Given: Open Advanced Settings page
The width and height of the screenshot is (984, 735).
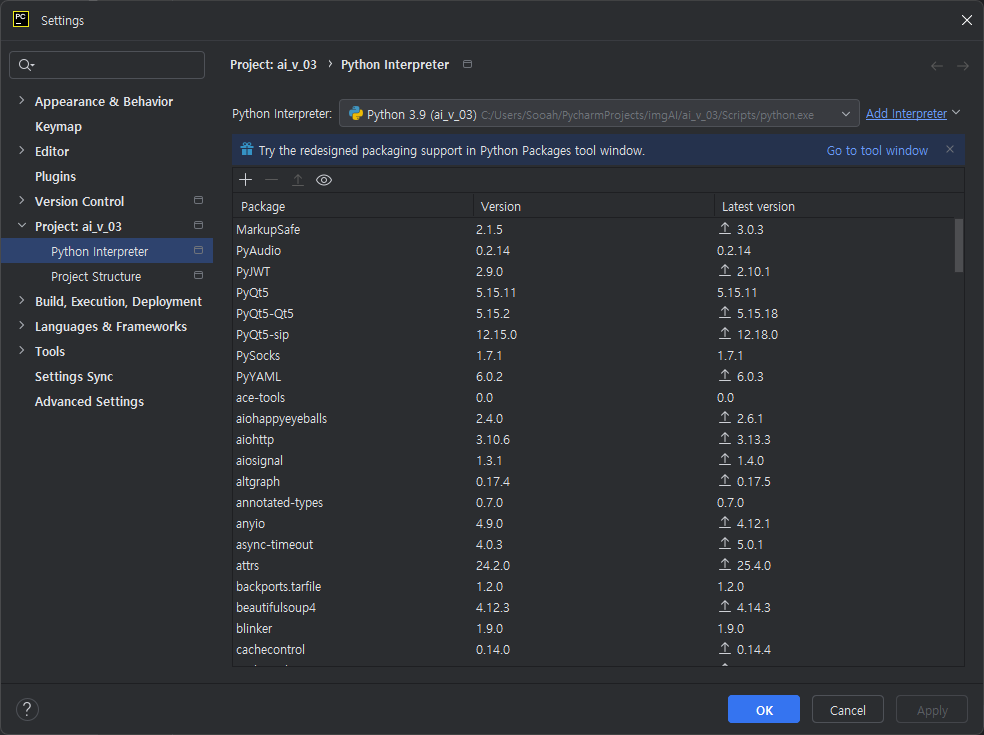Looking at the screenshot, I should point(89,402).
